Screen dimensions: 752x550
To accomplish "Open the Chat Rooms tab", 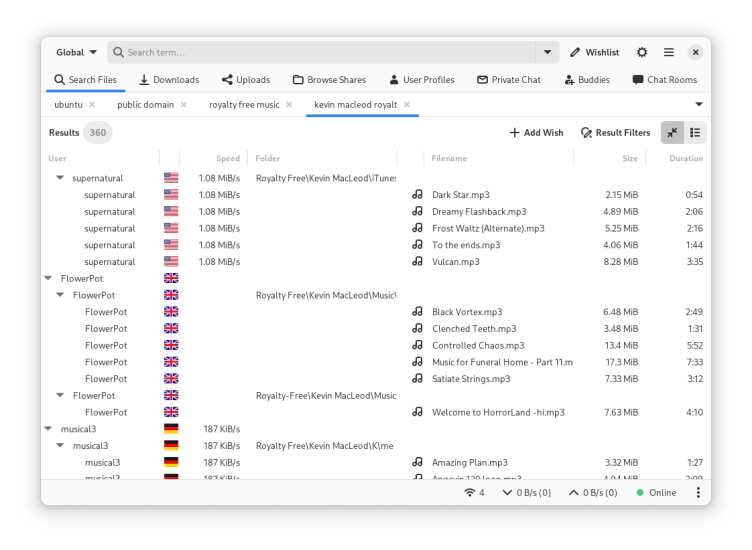I will [664, 80].
